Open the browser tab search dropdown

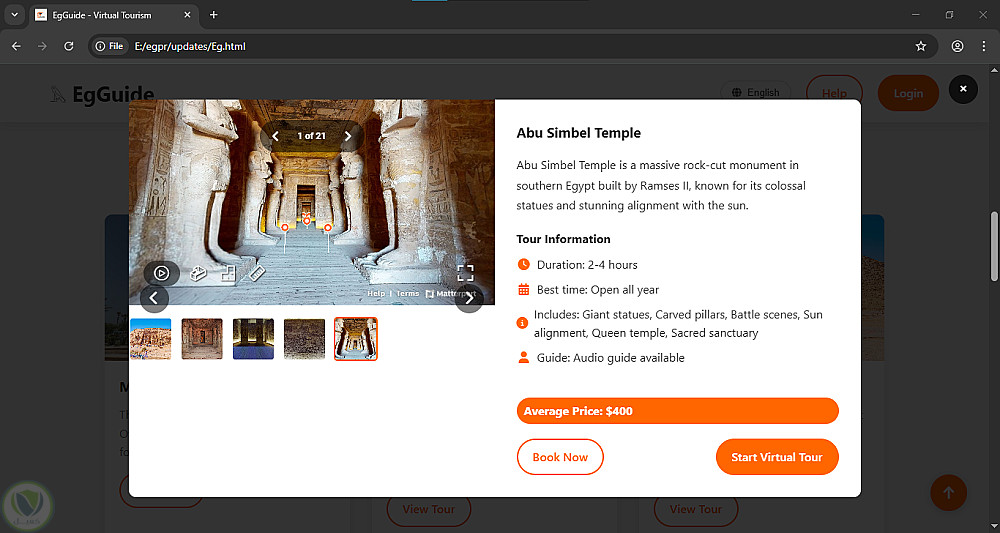[x=14, y=15]
